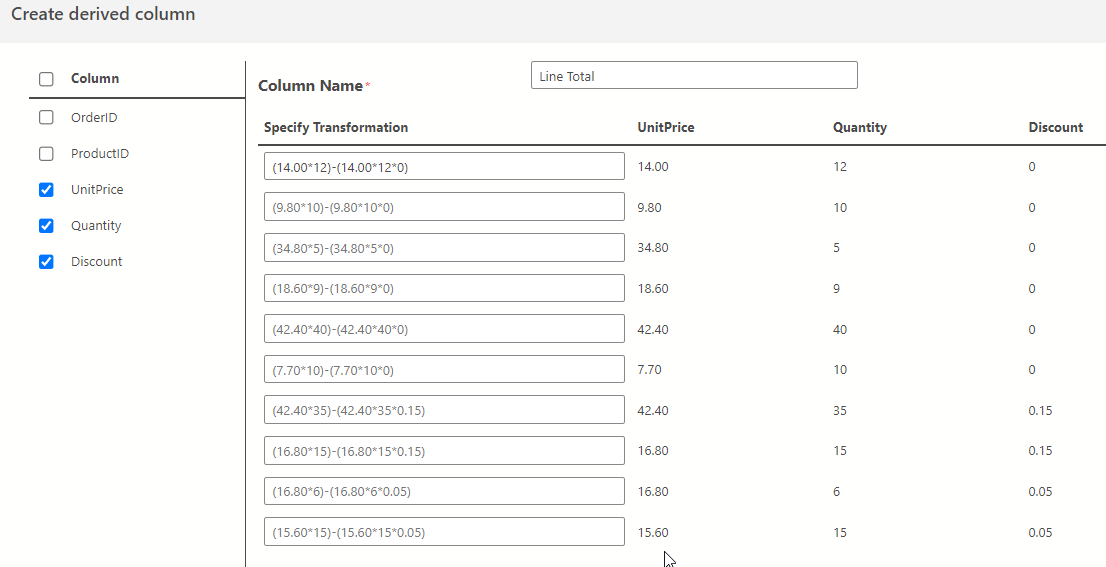Select the input showing (16.80*15)-(16.80*15*0.15)
Viewport: 1106px width, 567px height.
tap(444, 451)
